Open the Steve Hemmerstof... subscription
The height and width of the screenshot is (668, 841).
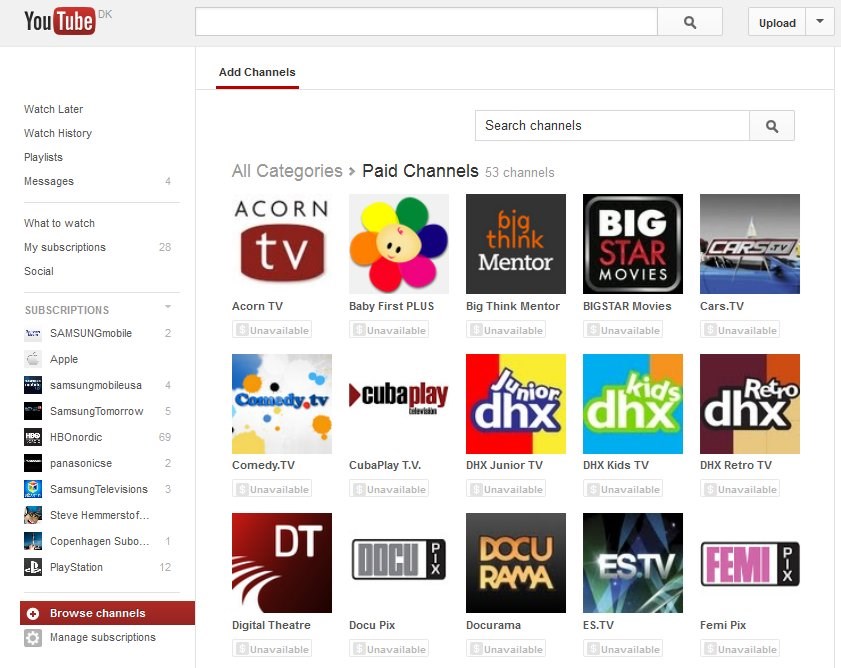point(99,515)
